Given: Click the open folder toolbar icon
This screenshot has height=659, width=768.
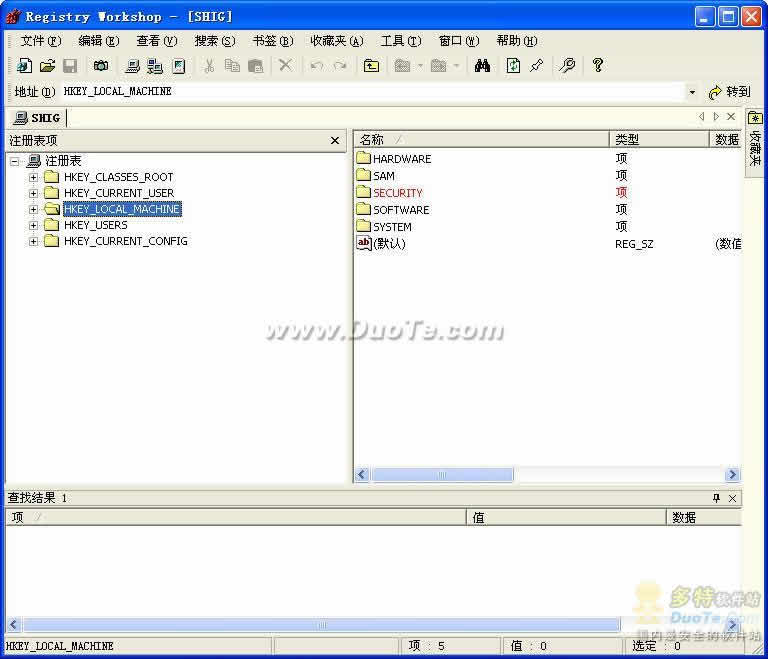Looking at the screenshot, I should [x=47, y=65].
